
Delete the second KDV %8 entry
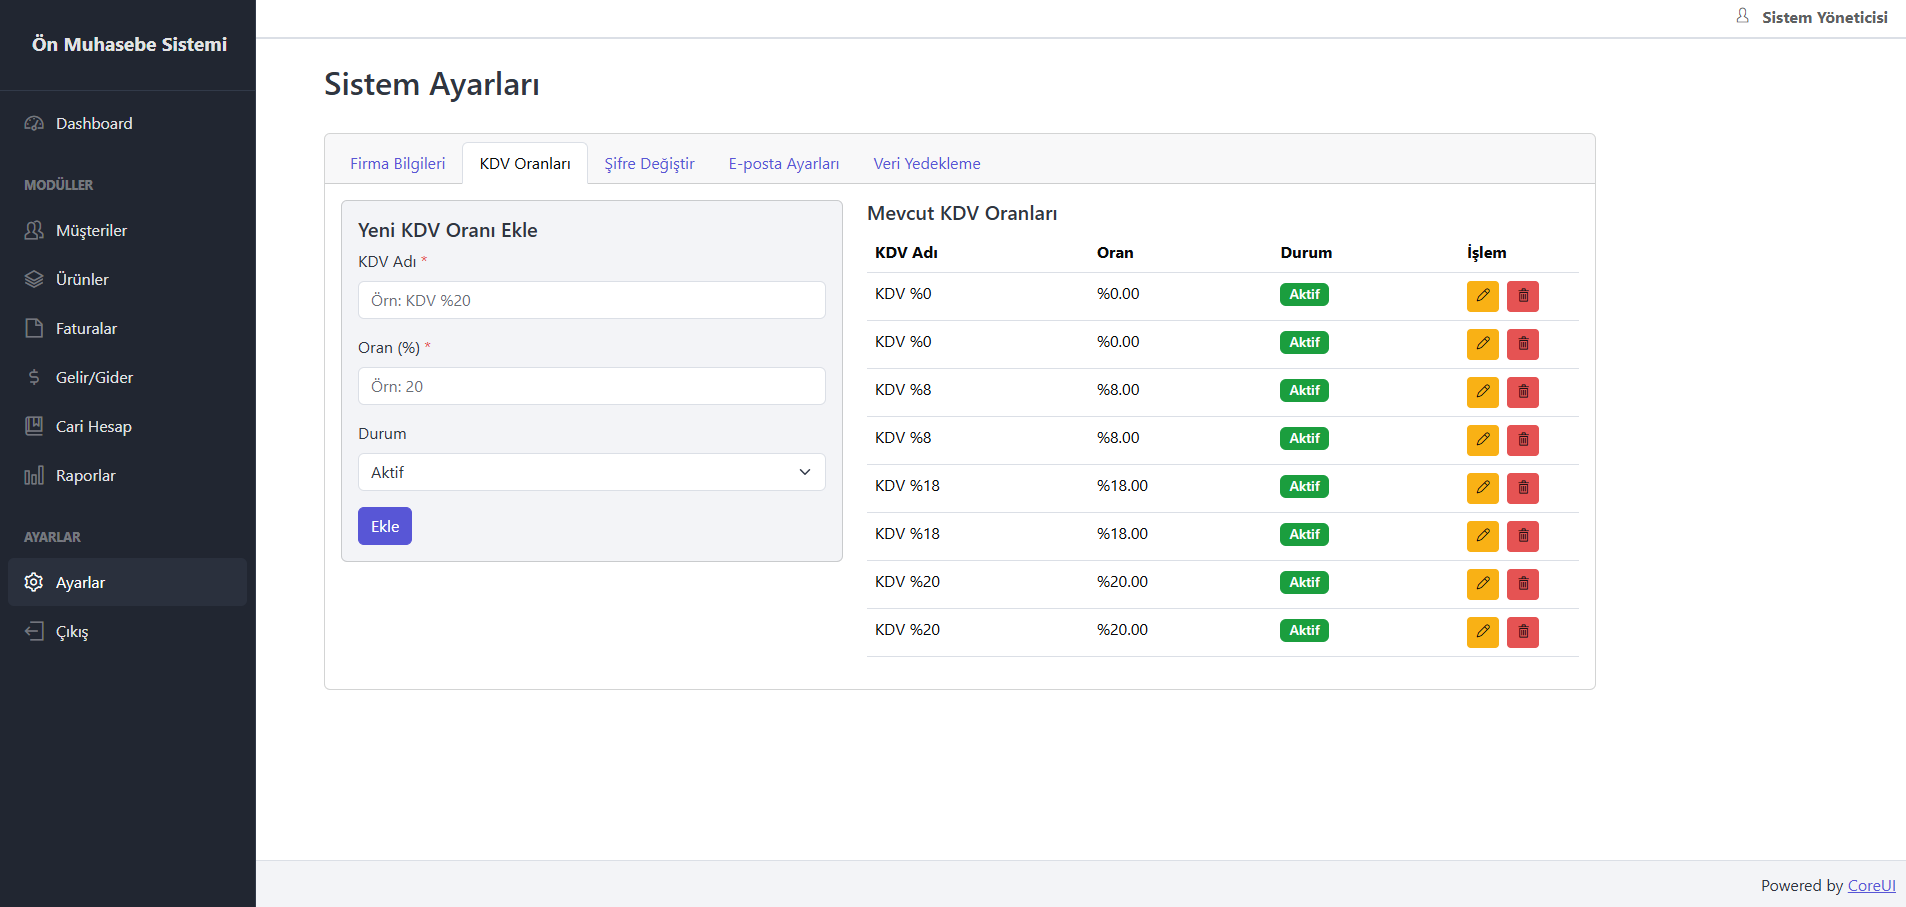tap(1522, 440)
